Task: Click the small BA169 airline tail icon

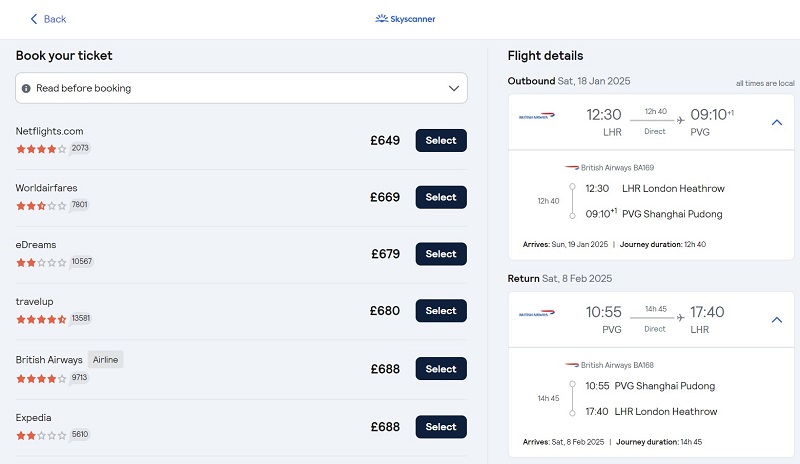Action: 571,167
